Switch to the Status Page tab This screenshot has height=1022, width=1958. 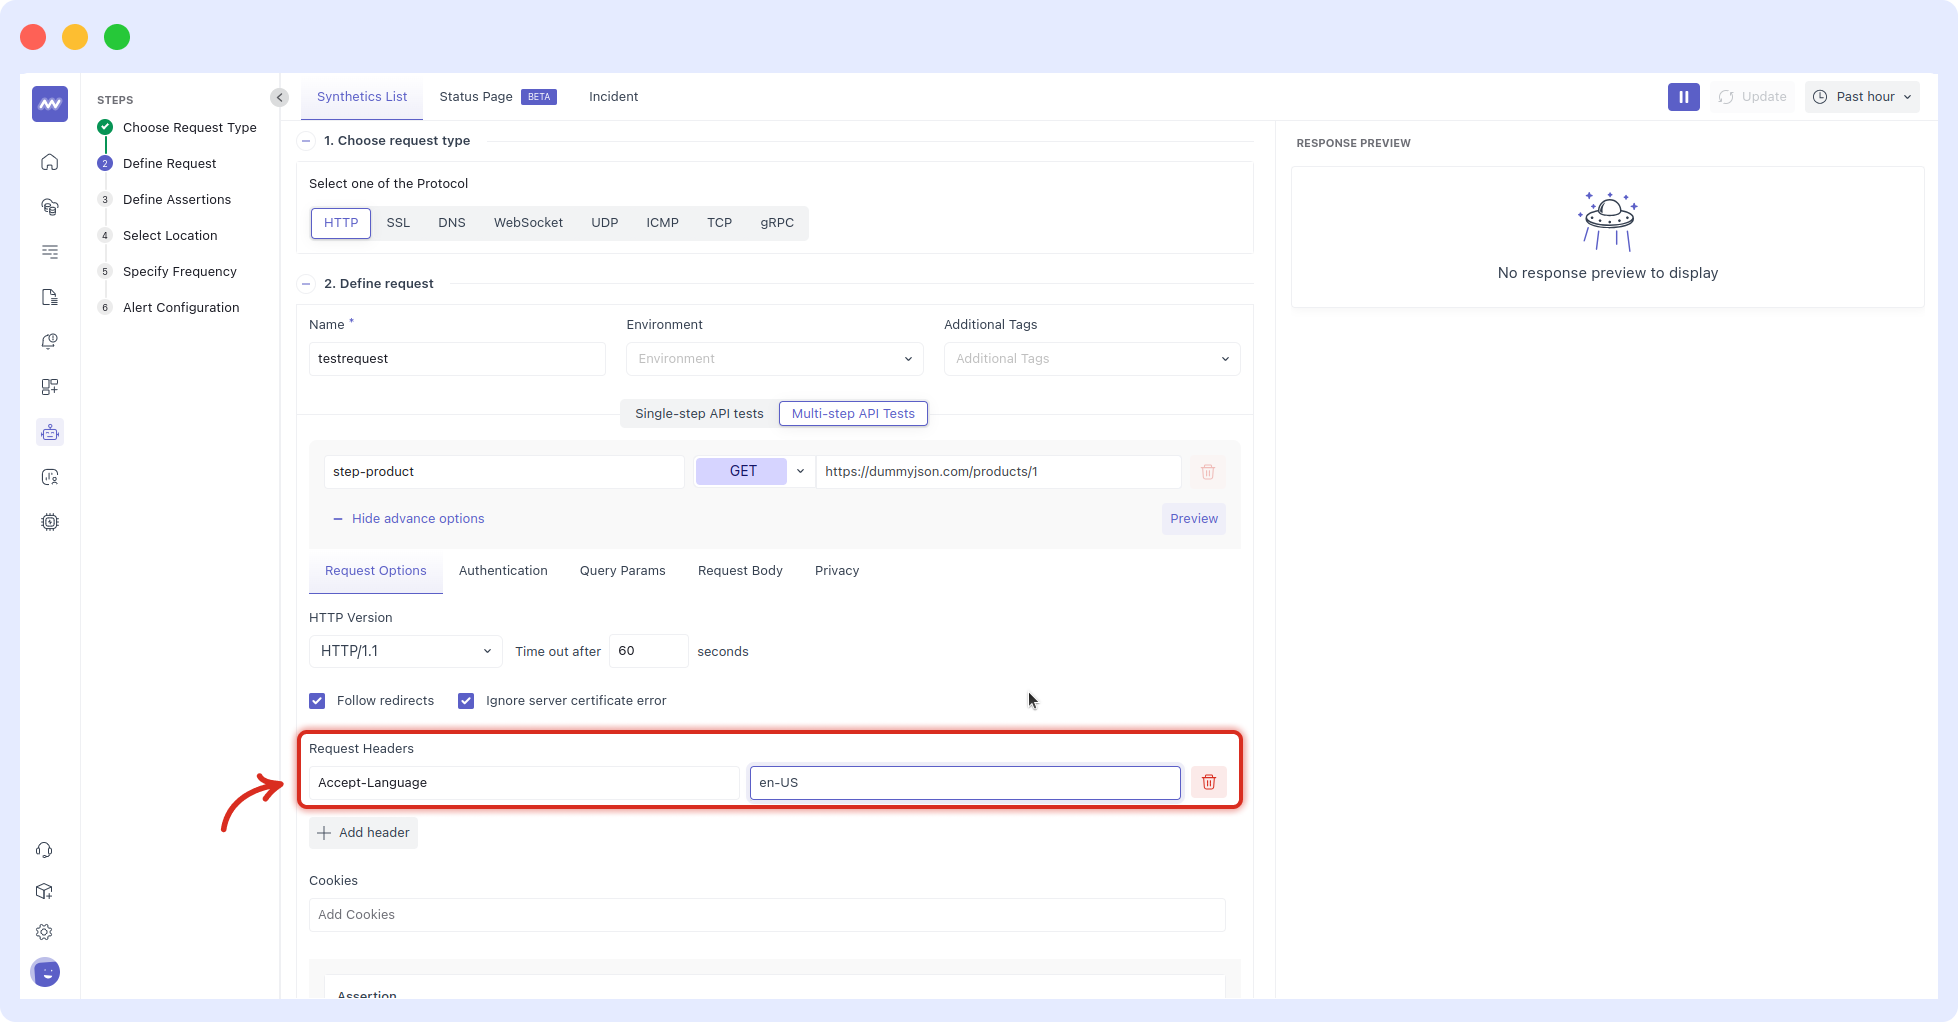476,96
